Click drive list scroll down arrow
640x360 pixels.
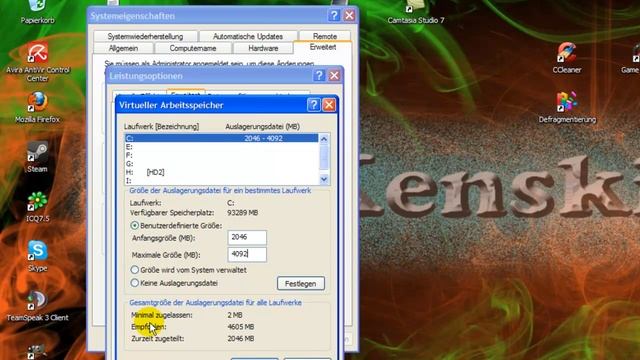pyautogui.click(x=324, y=179)
